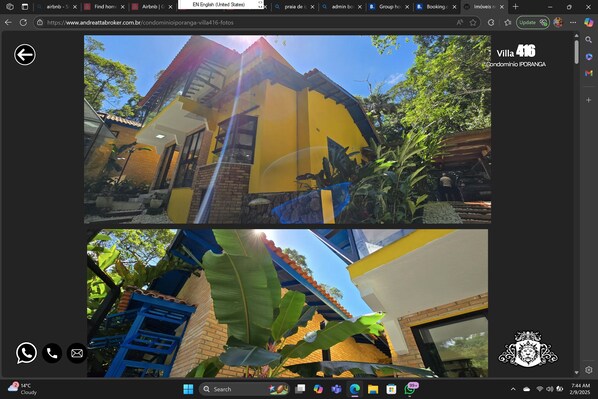This screenshot has height=399, width=598.
Task: Click the Update button
Action: (532, 23)
